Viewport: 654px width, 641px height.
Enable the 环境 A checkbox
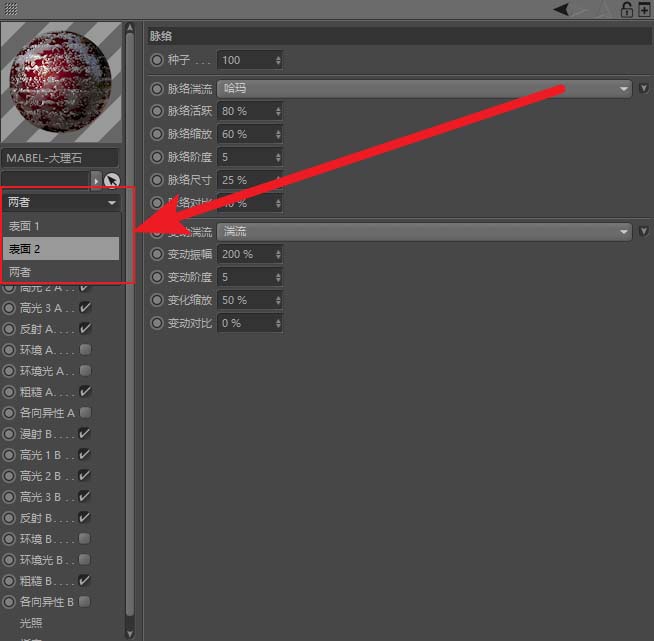tap(85, 349)
